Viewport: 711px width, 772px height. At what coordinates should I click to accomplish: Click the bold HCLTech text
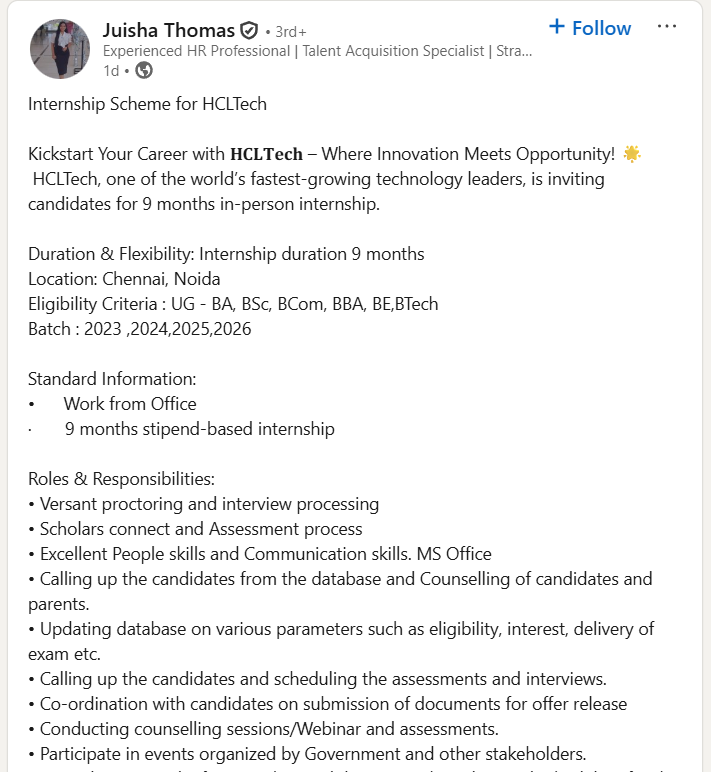click(266, 154)
